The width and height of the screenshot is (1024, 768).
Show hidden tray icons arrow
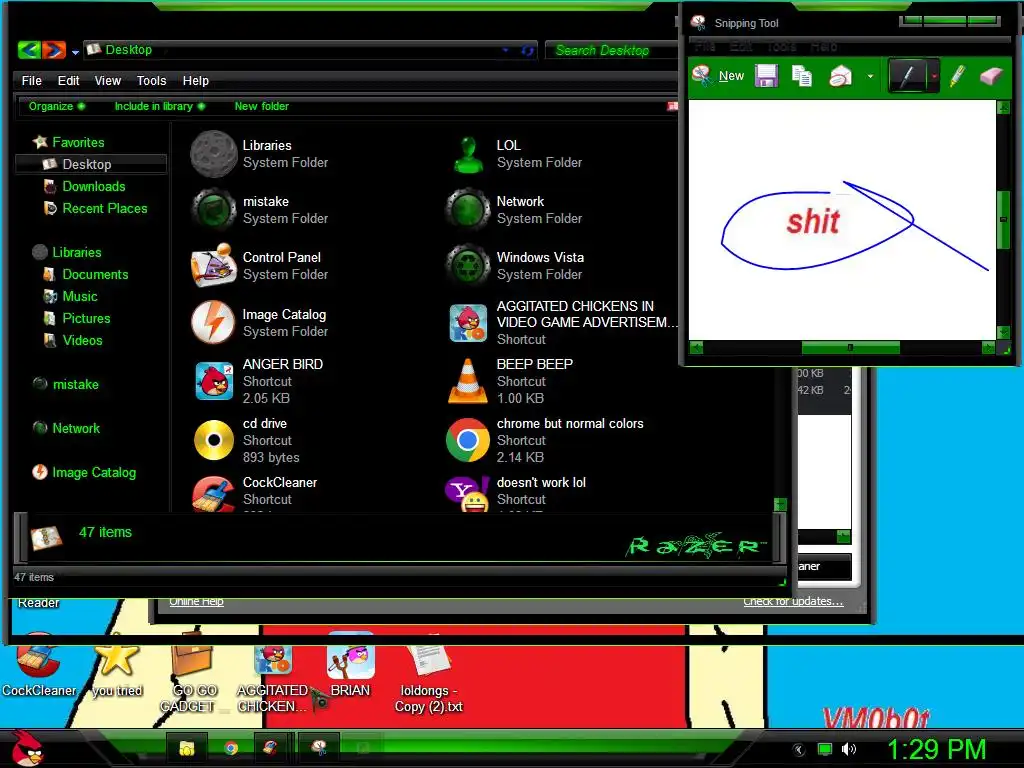pos(799,750)
